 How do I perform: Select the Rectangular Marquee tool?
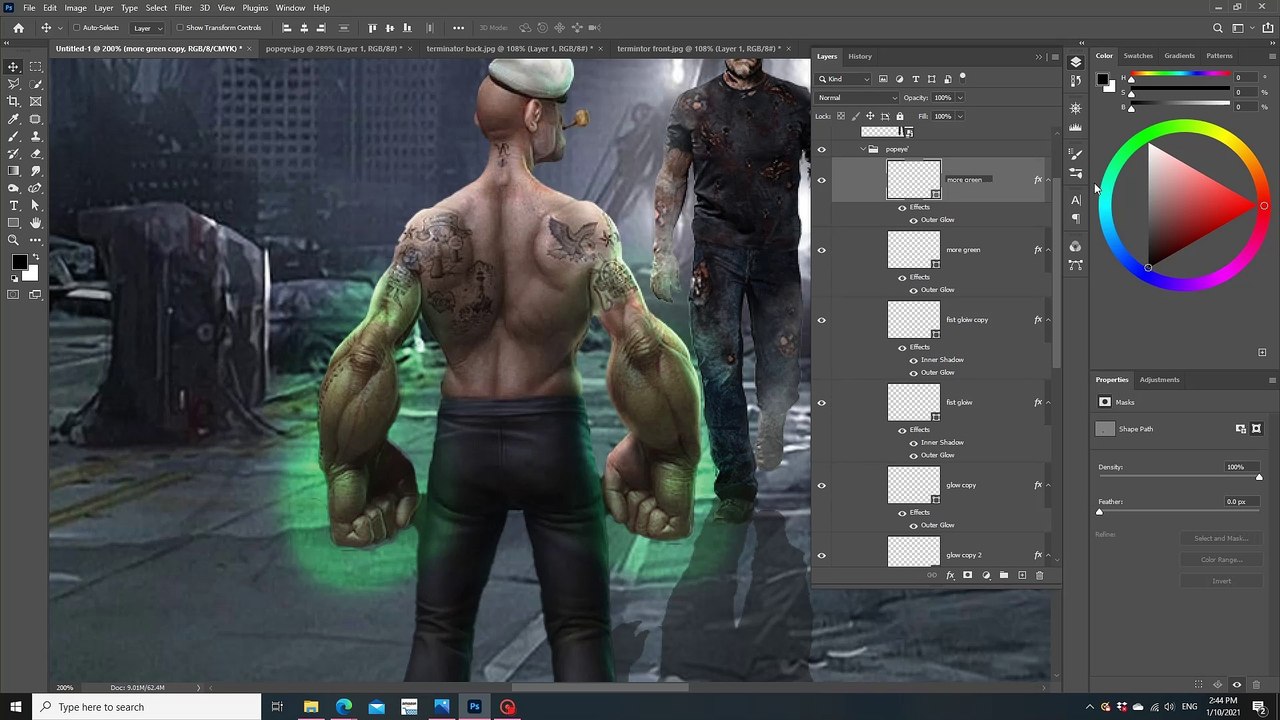pyautogui.click(x=36, y=67)
